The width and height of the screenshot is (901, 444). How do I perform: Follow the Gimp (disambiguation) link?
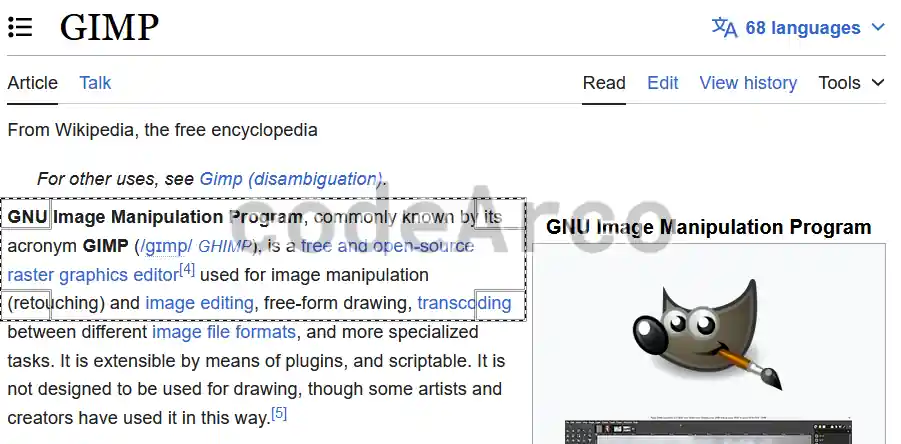291,179
